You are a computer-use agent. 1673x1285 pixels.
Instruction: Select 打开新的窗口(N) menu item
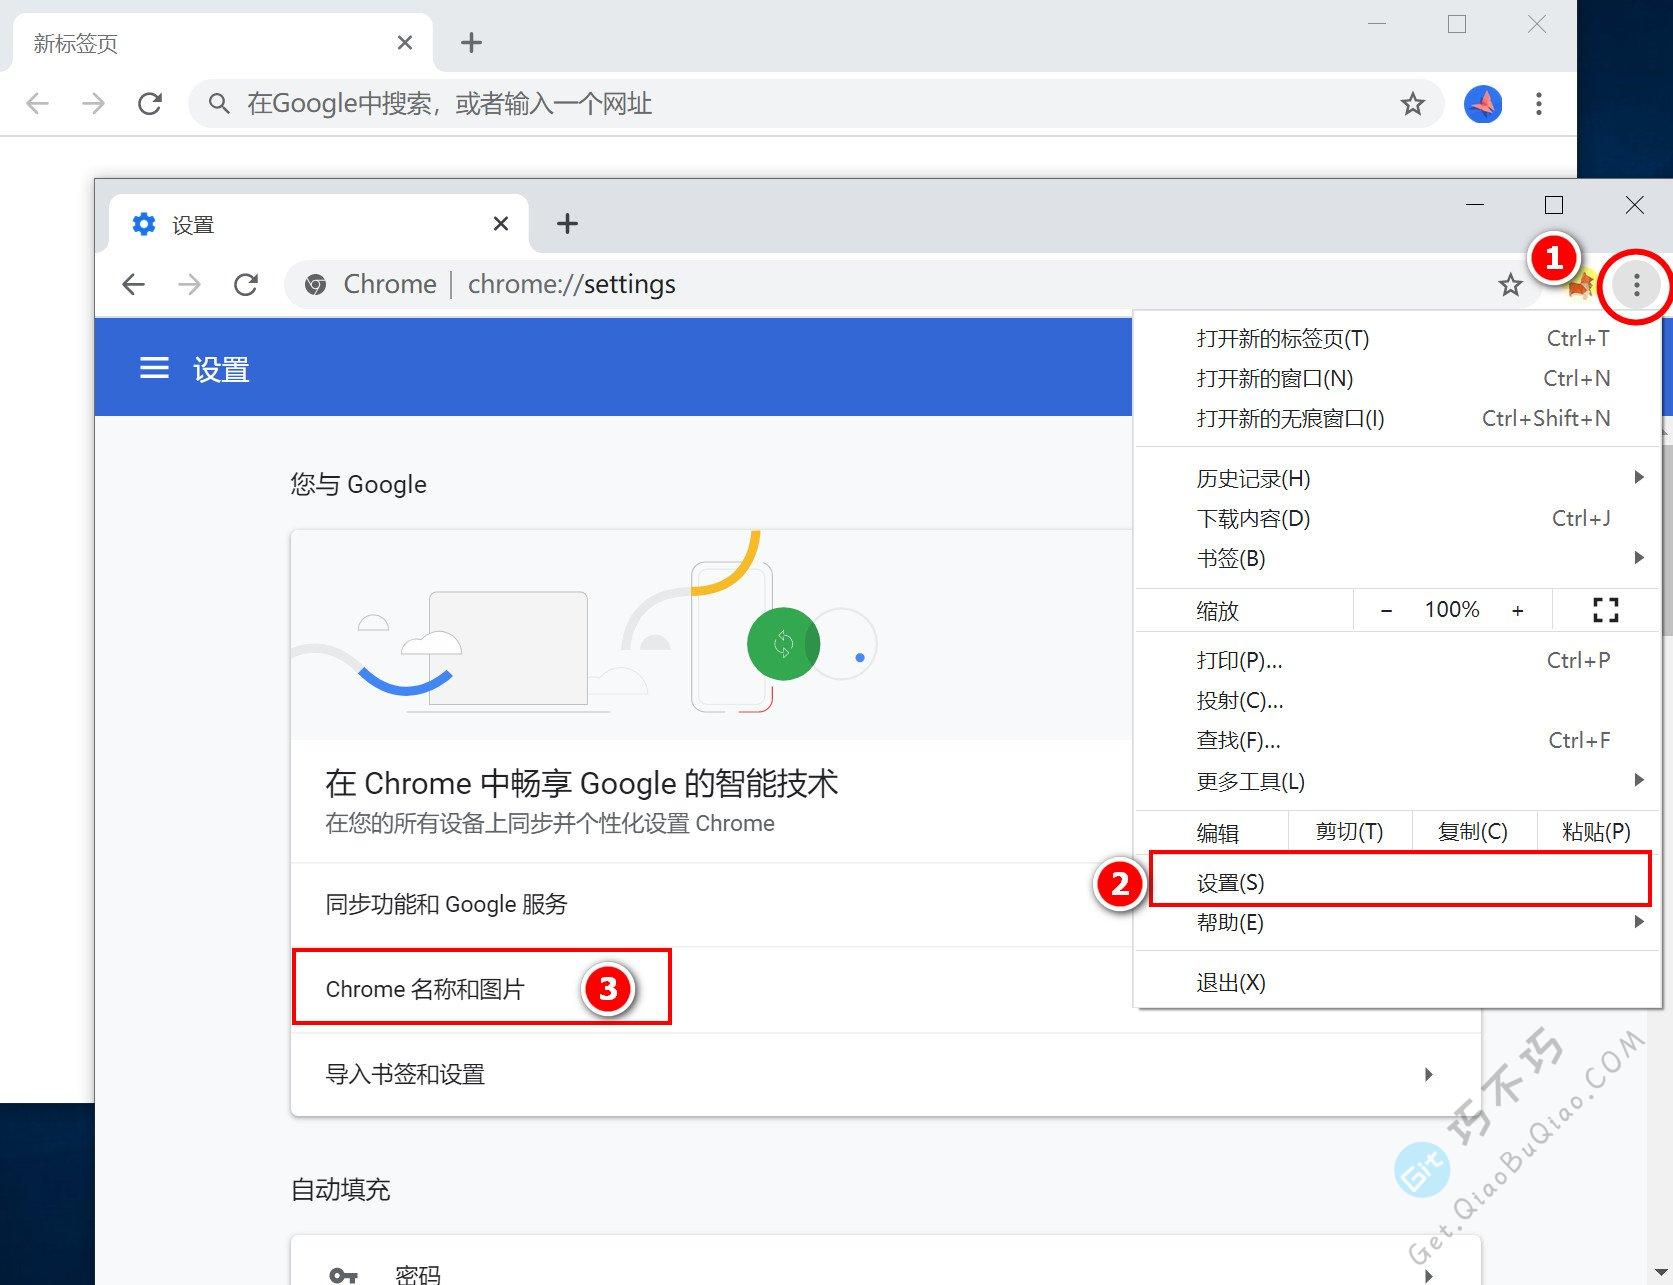coord(1398,379)
